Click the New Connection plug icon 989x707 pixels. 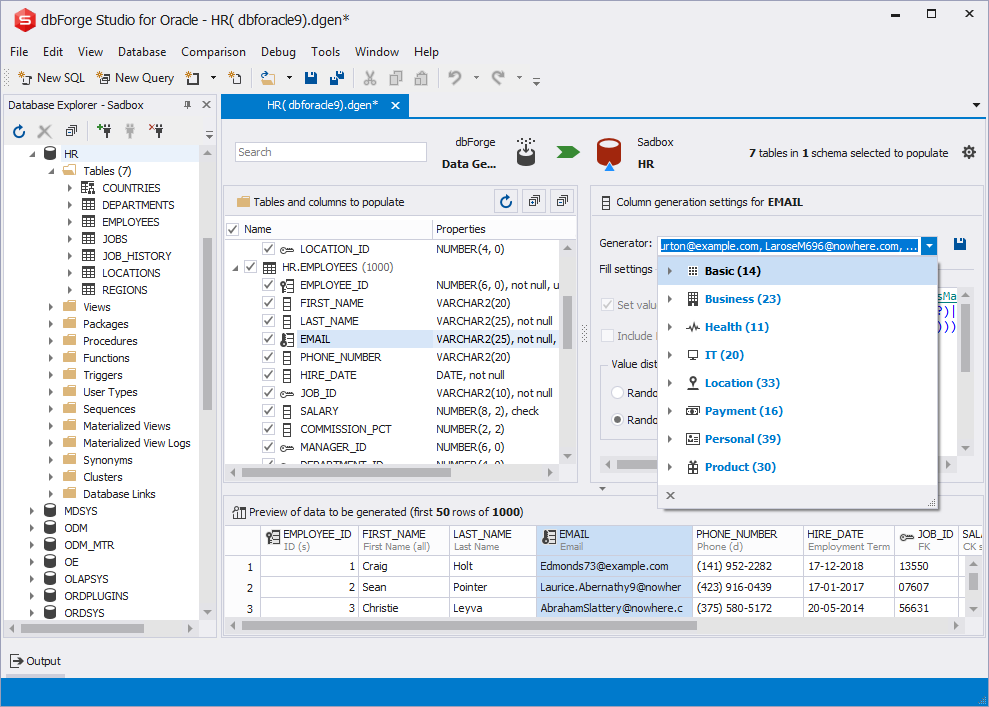coord(104,131)
